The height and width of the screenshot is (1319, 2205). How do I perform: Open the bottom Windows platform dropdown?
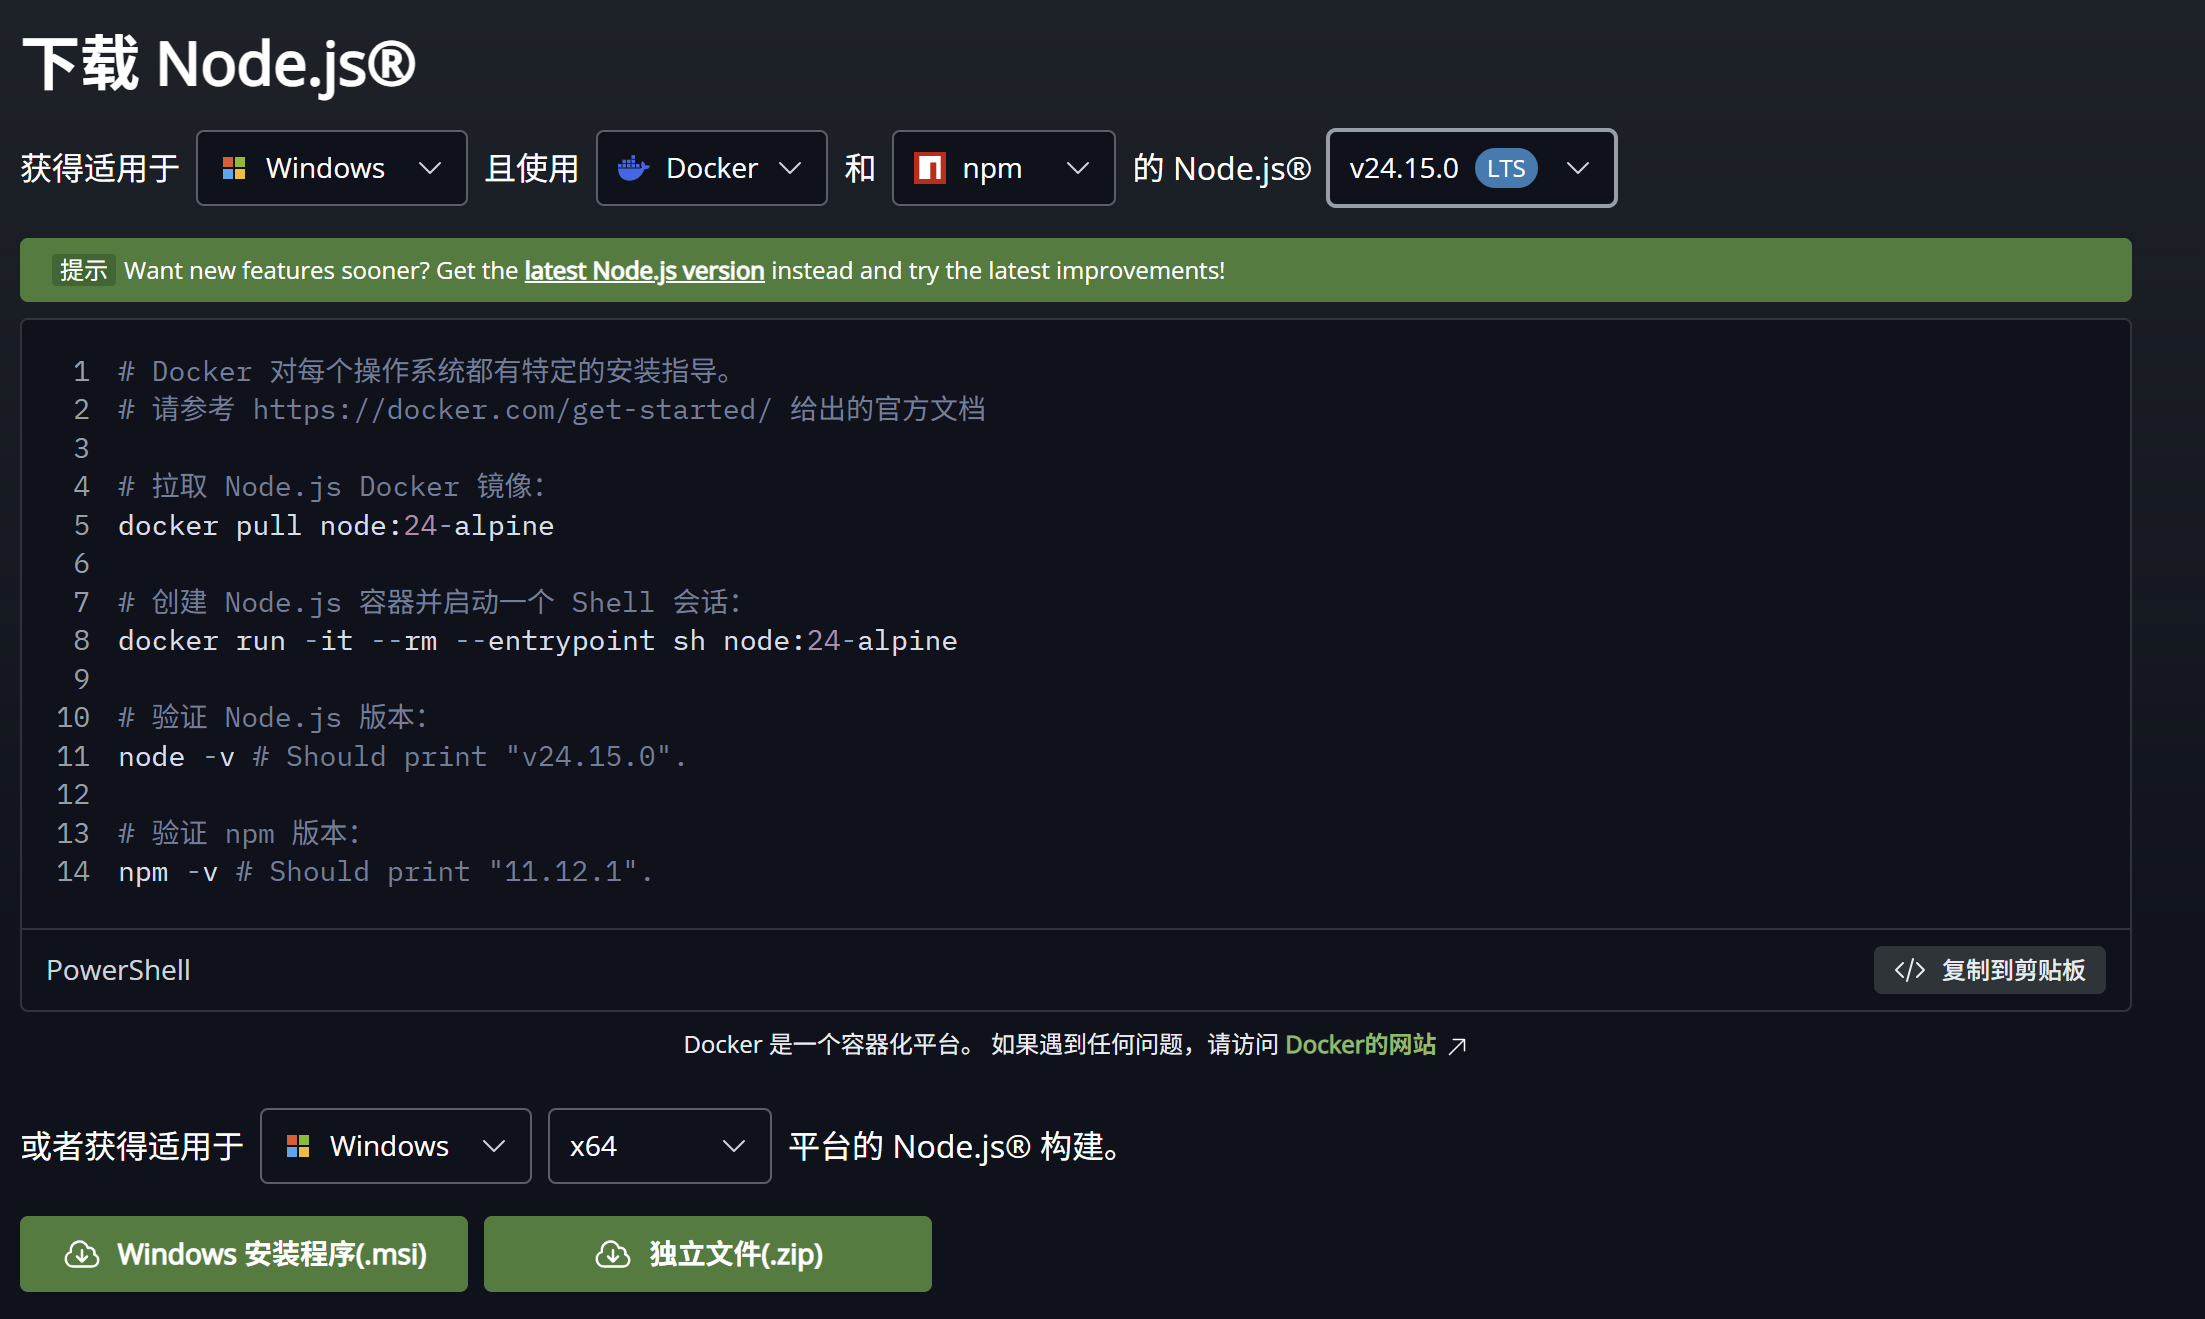(x=396, y=1146)
